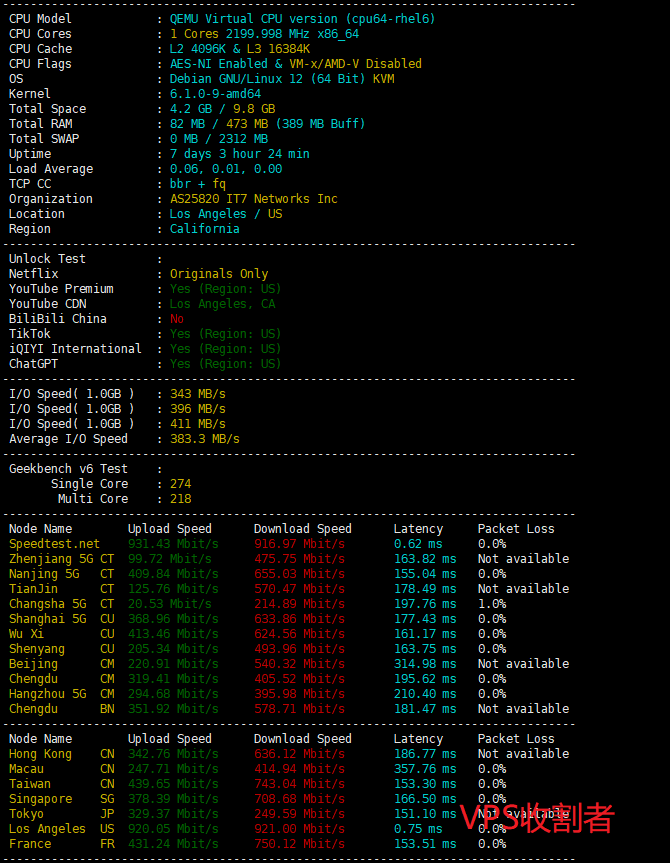Click the Geekbench Single Core score 274
The image size is (670, 863).
click(180, 484)
